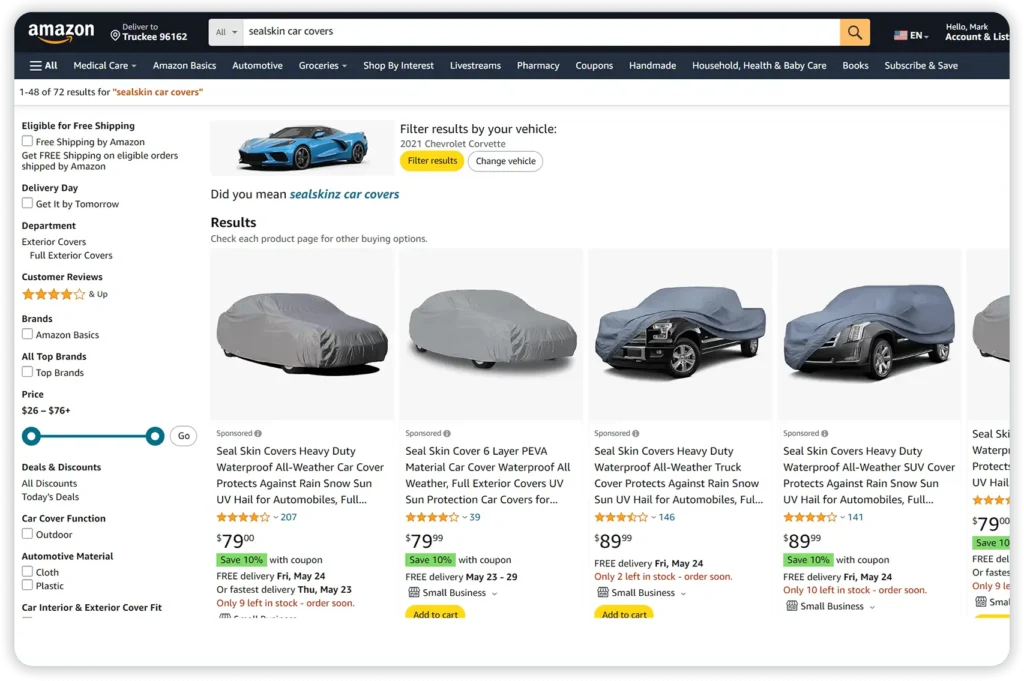Open Hello, Mark Account & Lists
Viewport: 1024px width, 681px height.
(977, 32)
